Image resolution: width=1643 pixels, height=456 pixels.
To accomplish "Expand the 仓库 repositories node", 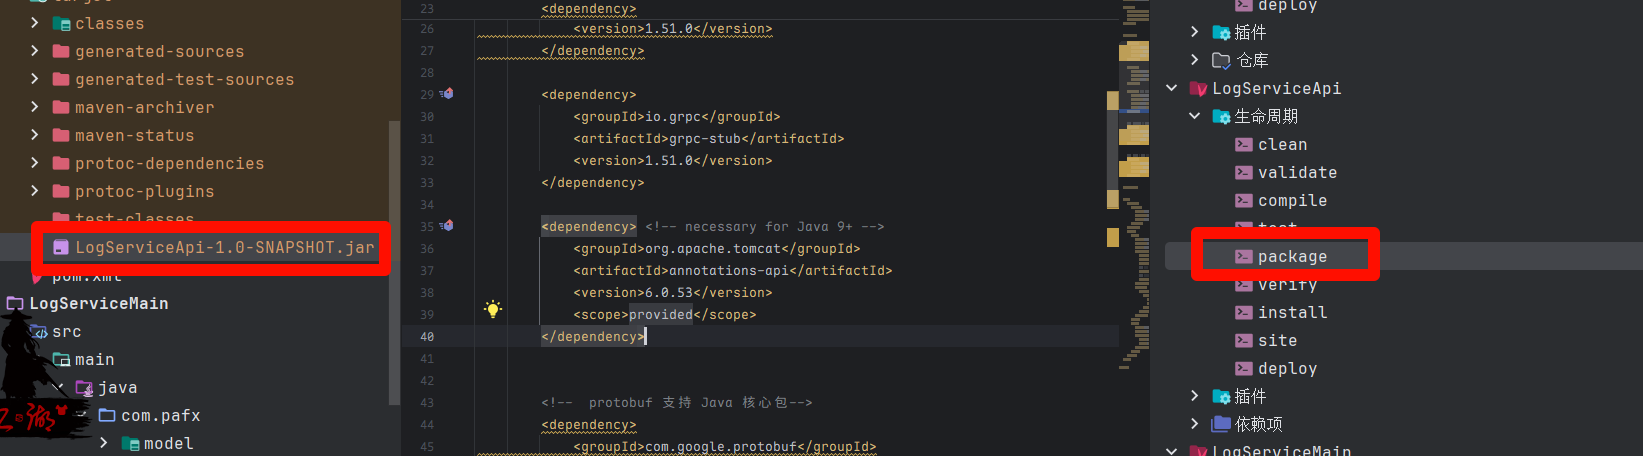I will point(1194,60).
